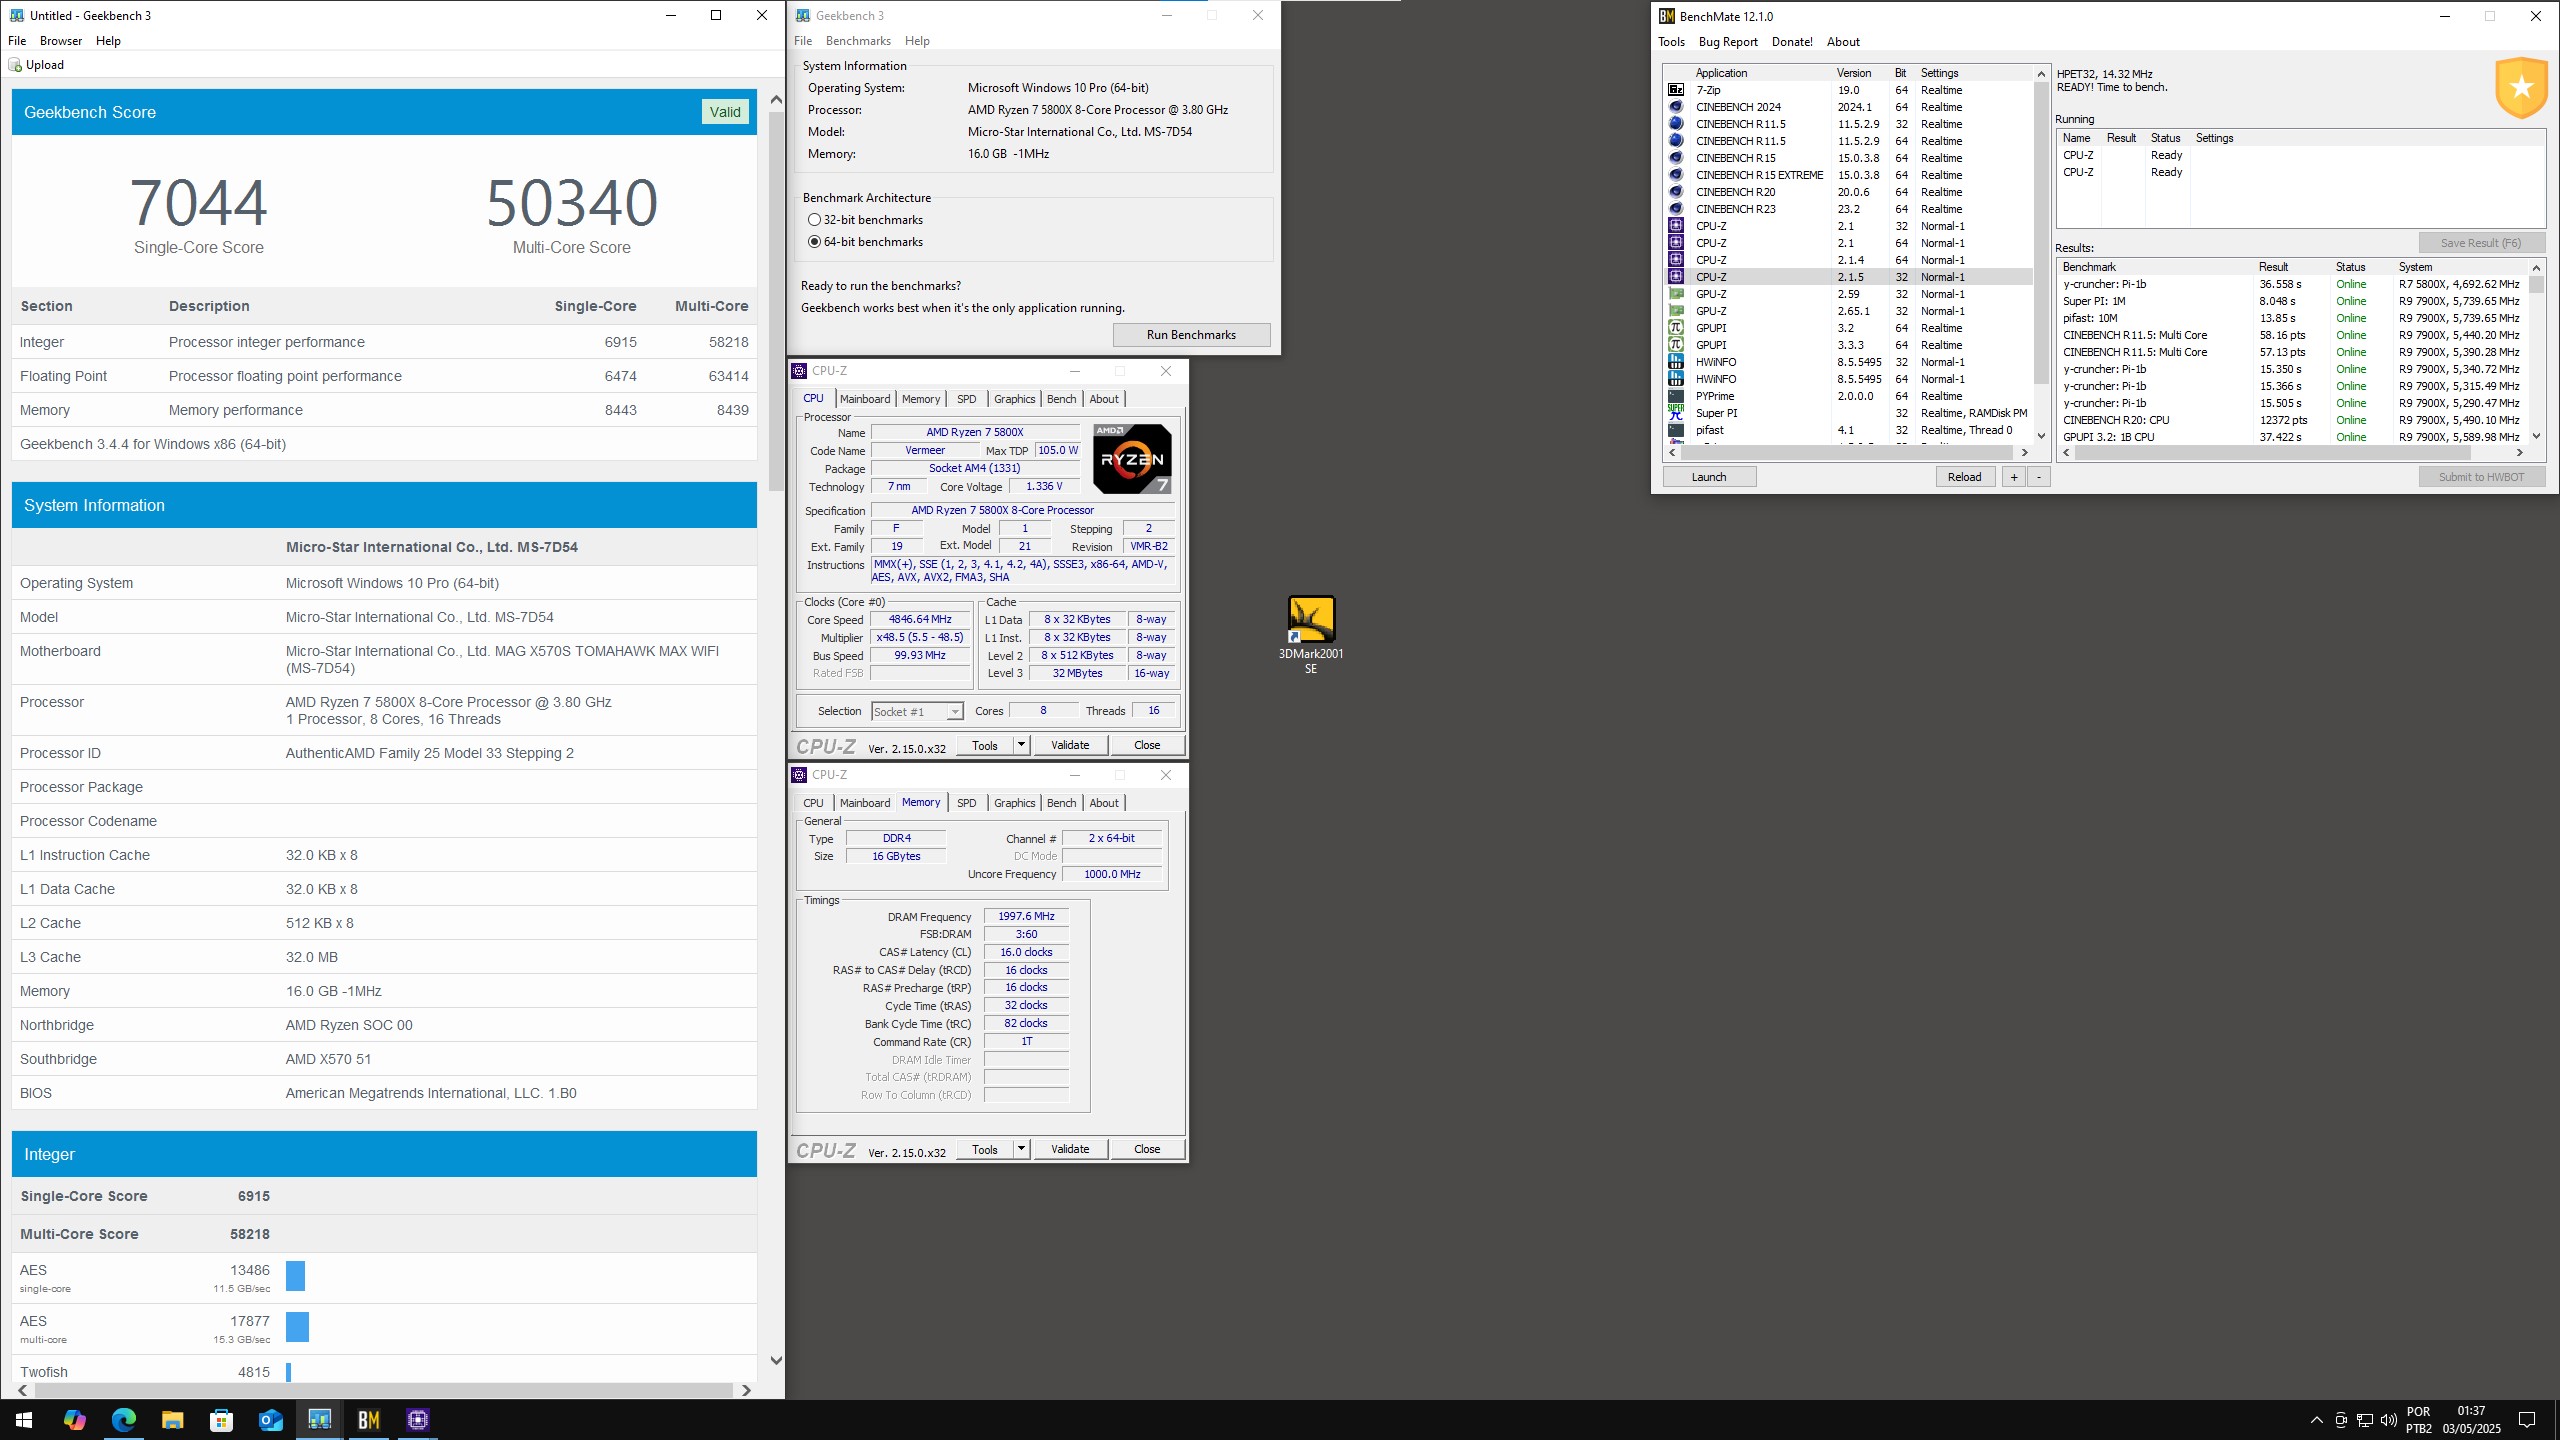Click the BenchMate gold star shield badge

click(x=2521, y=88)
